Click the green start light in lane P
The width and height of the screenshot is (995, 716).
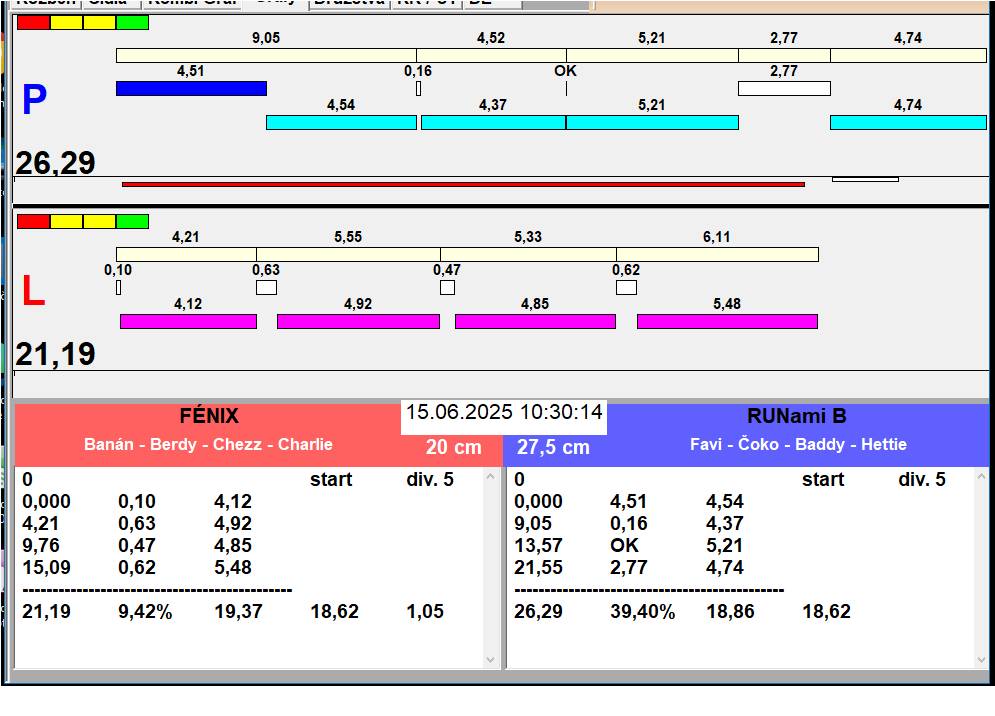132,22
